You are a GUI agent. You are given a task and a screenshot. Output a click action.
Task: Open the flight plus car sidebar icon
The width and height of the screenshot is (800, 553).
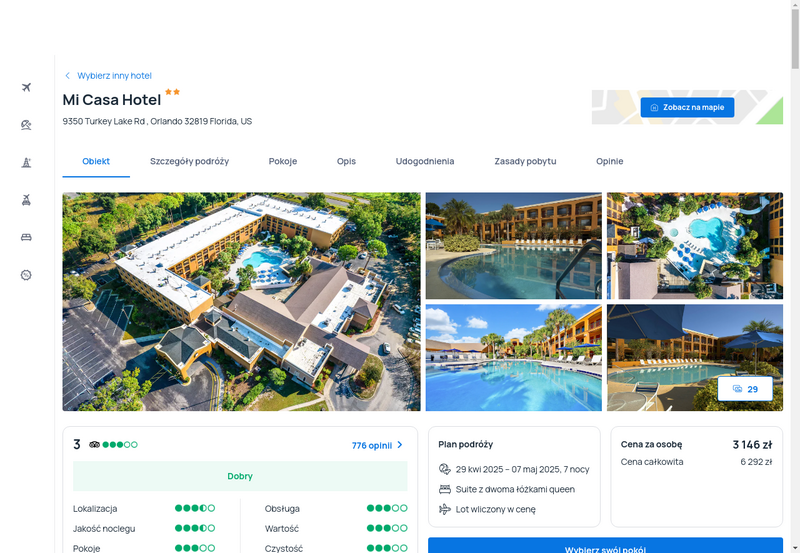point(27,200)
